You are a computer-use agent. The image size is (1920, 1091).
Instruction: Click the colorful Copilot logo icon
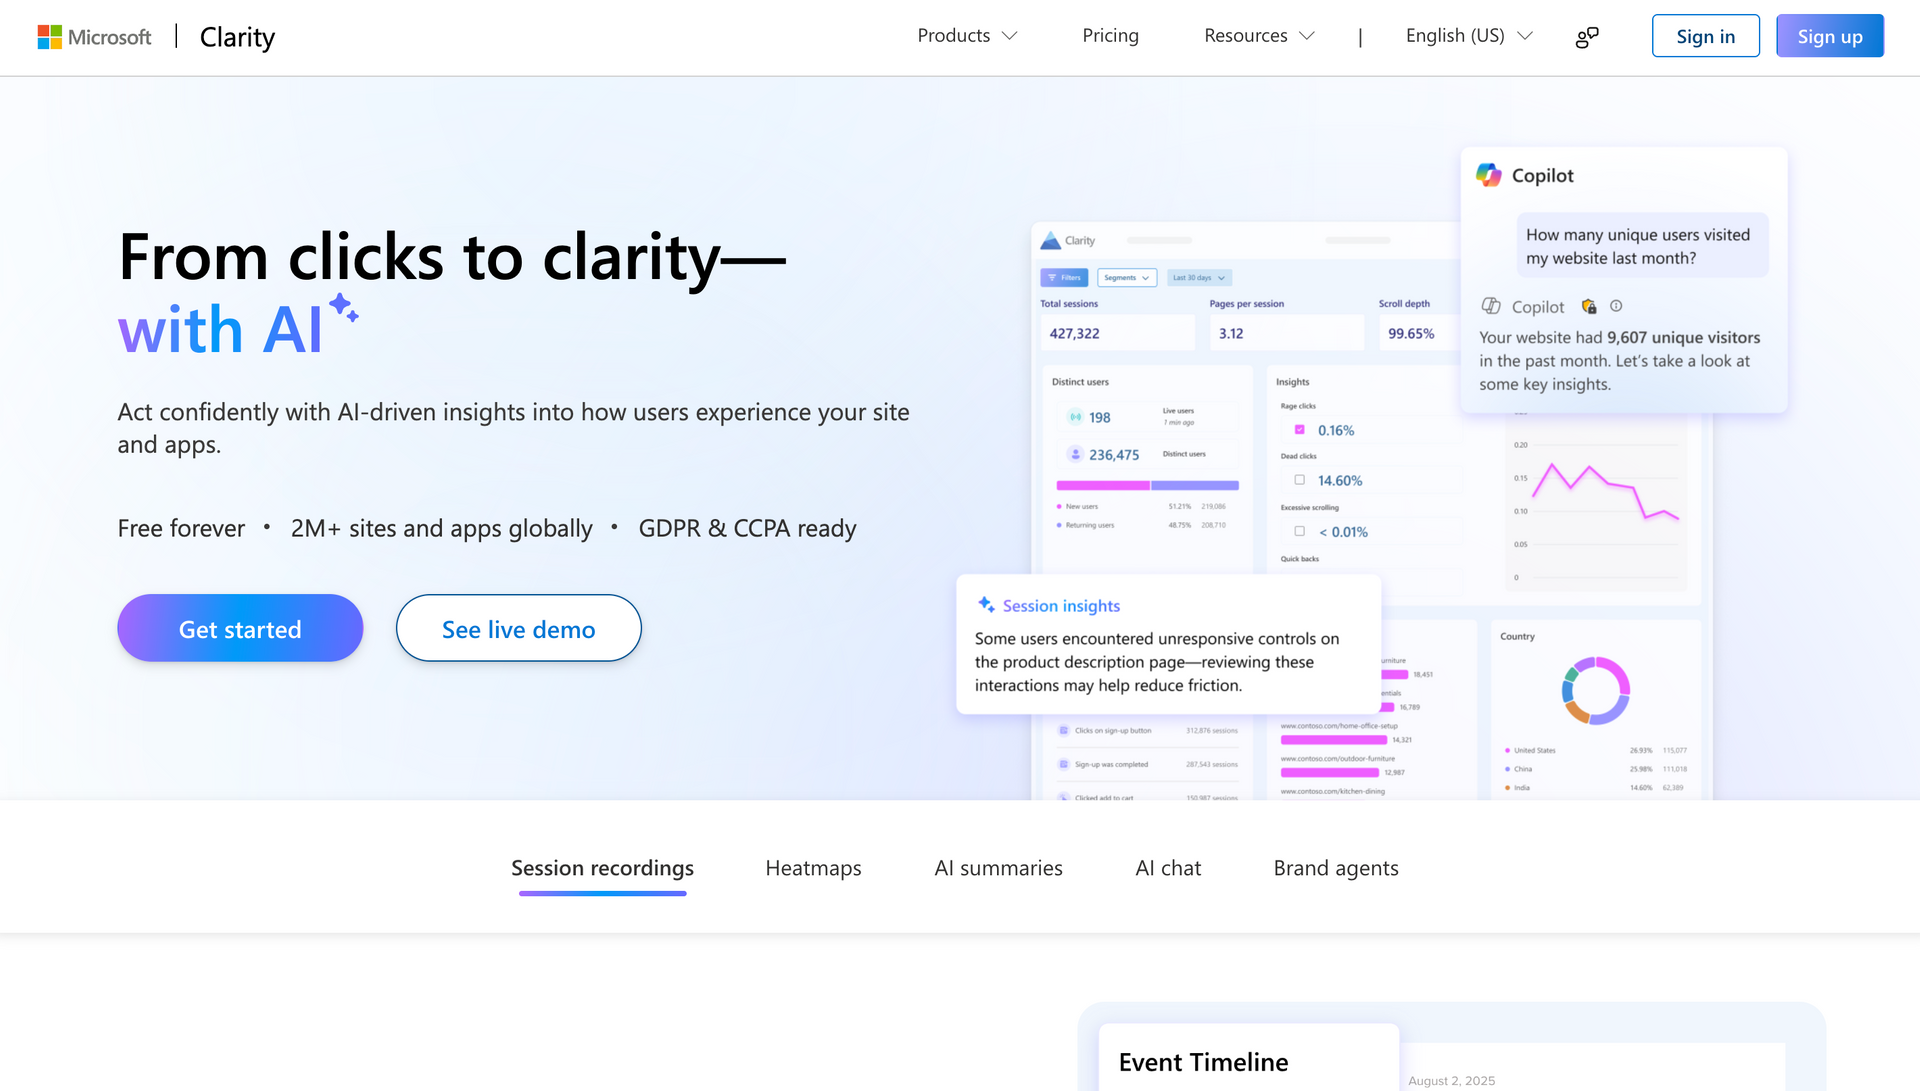[x=1489, y=175]
